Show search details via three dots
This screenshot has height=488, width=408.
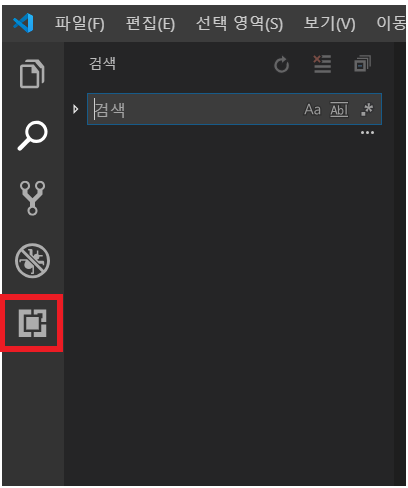coord(367,133)
